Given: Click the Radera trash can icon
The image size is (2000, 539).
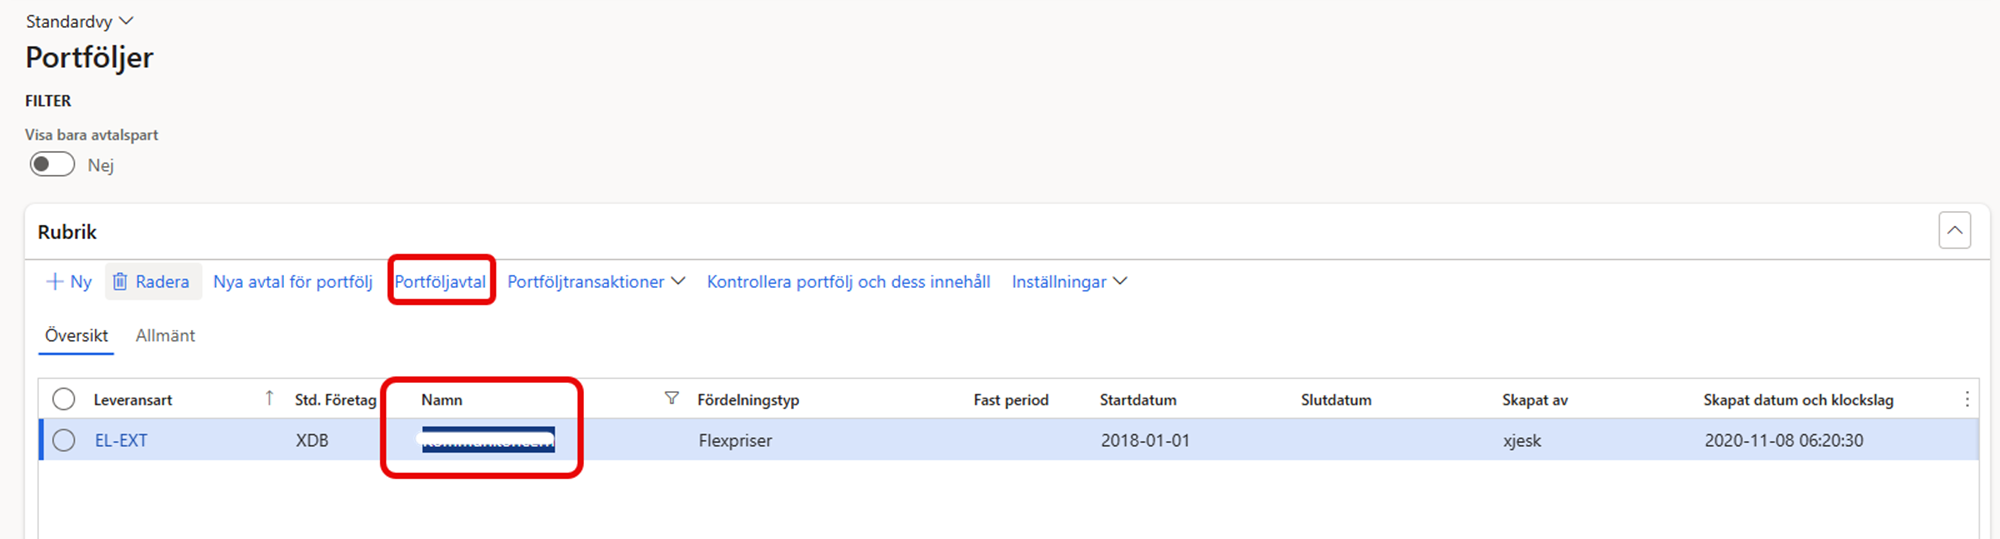Looking at the screenshot, I should pos(120,282).
